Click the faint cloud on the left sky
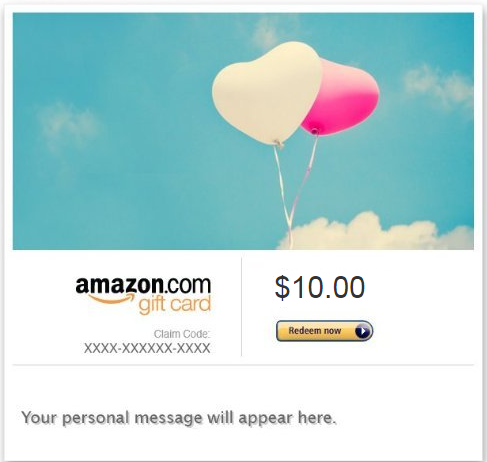 coord(68,125)
